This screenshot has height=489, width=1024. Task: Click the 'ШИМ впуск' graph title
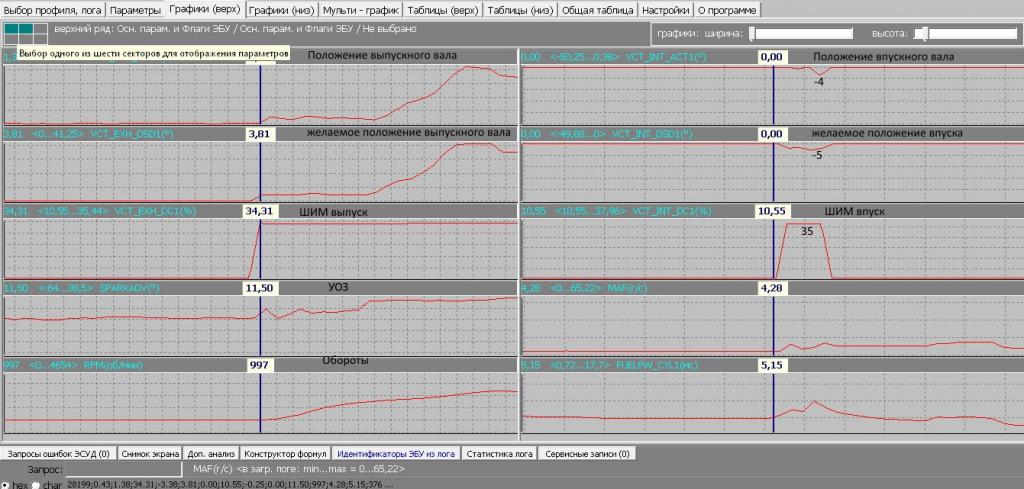tap(857, 212)
